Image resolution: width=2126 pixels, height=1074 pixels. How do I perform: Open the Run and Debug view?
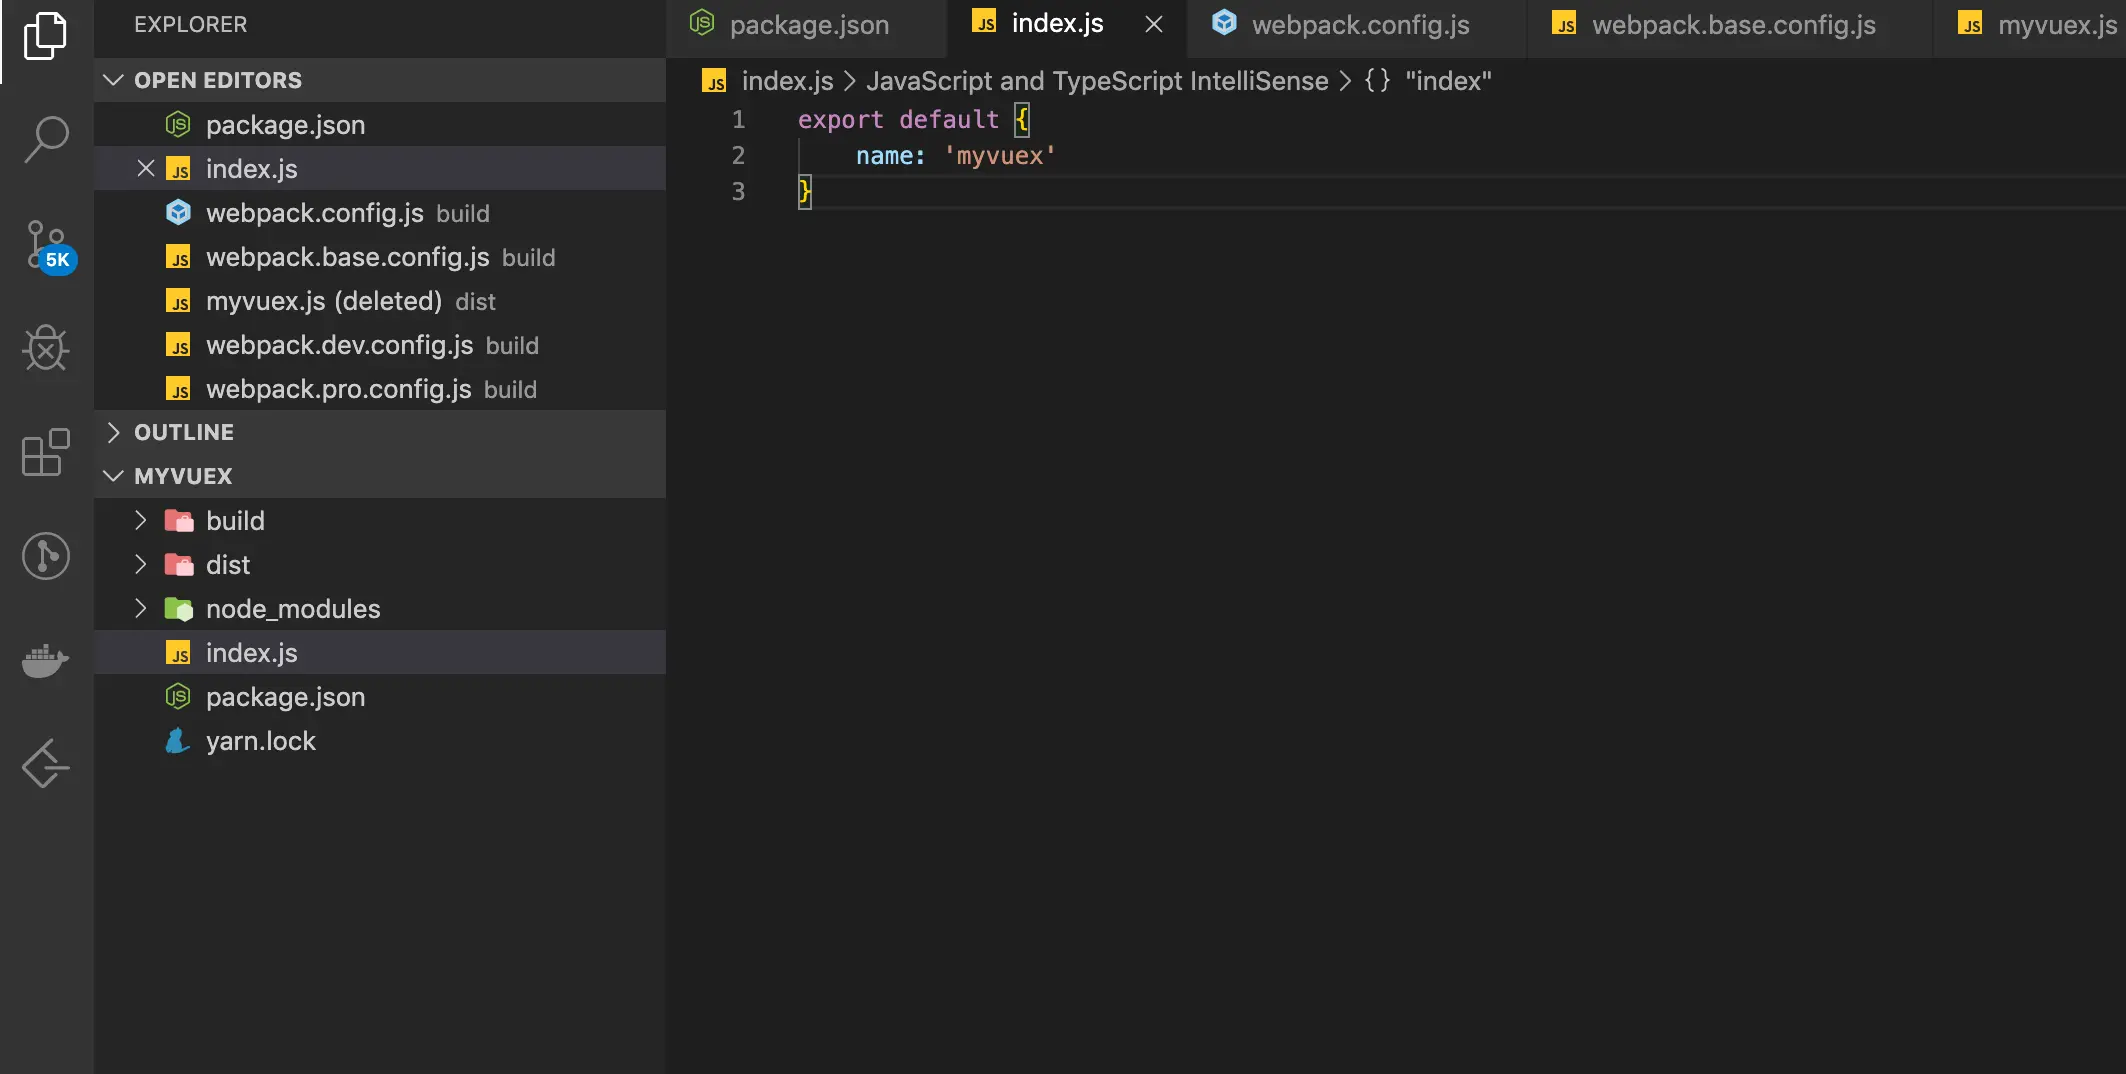[x=46, y=349]
